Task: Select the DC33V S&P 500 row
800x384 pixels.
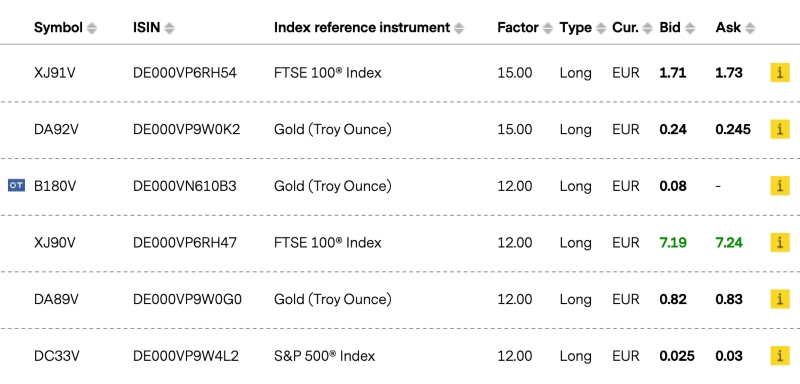Action: coord(400,356)
